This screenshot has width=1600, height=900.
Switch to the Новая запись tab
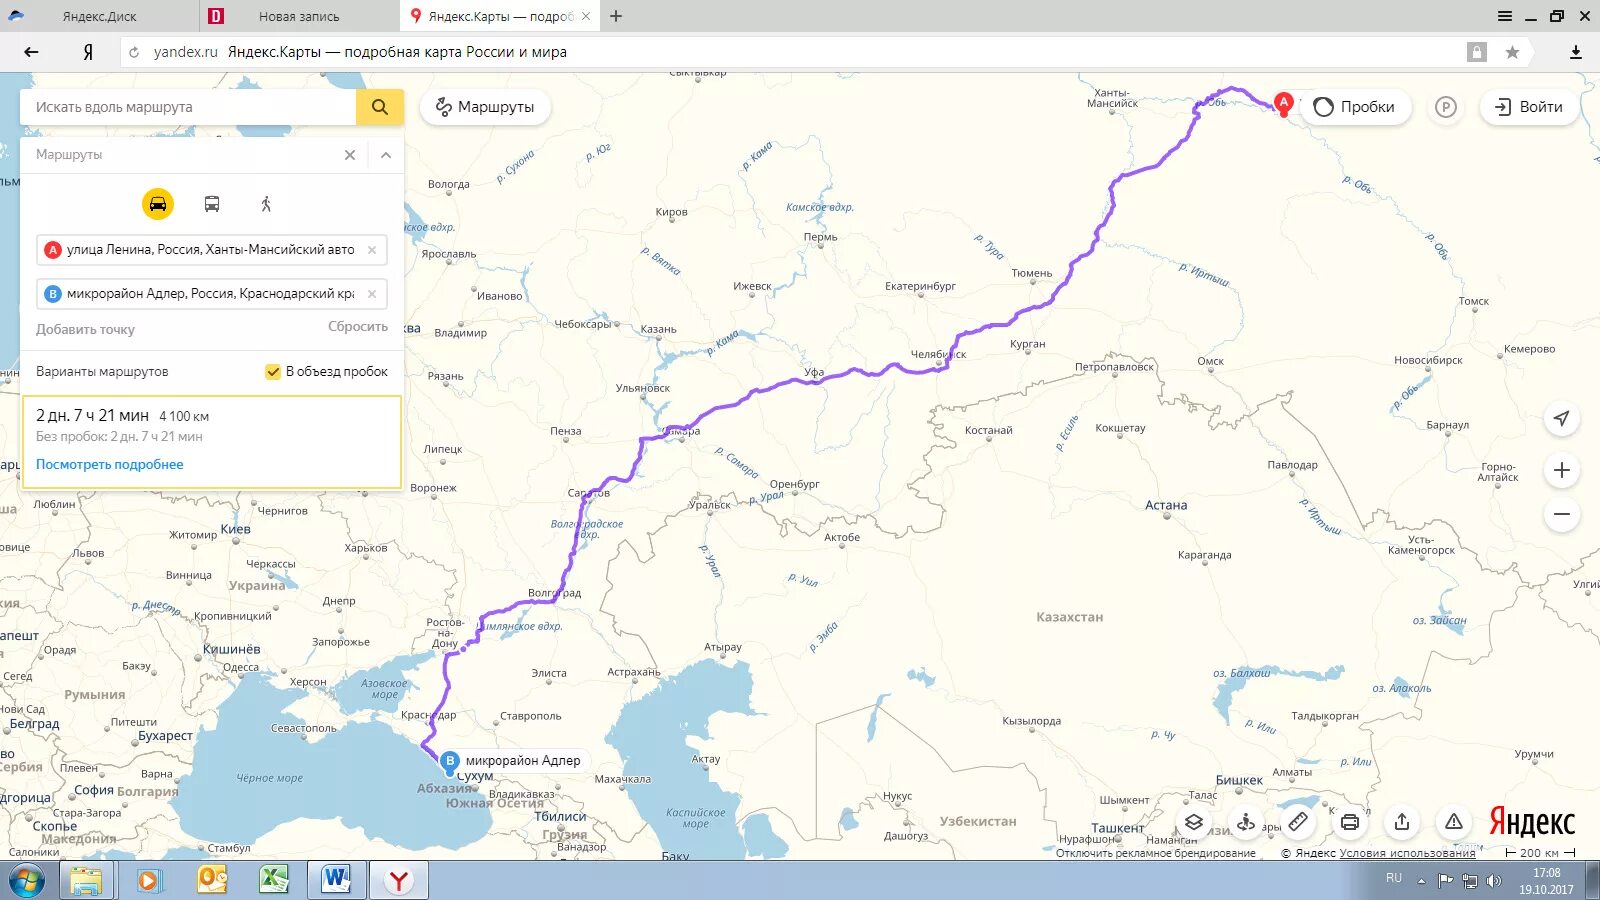click(299, 16)
